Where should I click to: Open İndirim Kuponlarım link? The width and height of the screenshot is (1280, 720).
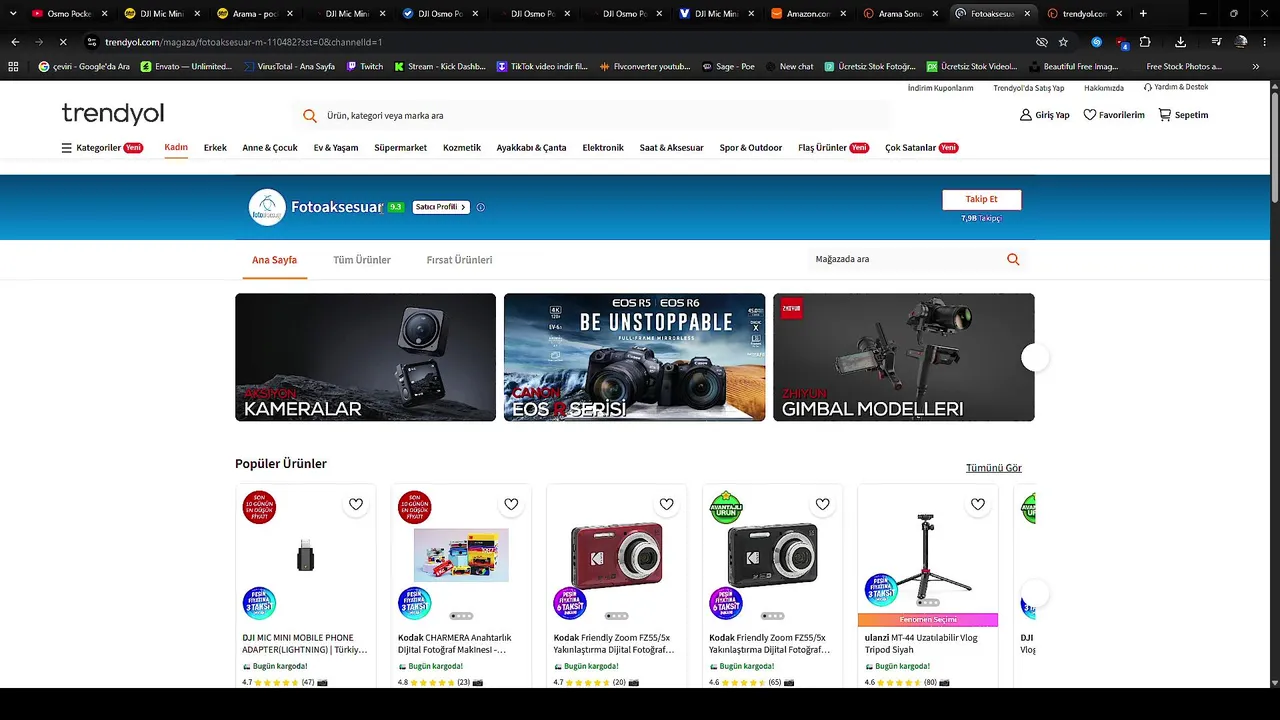(x=940, y=88)
